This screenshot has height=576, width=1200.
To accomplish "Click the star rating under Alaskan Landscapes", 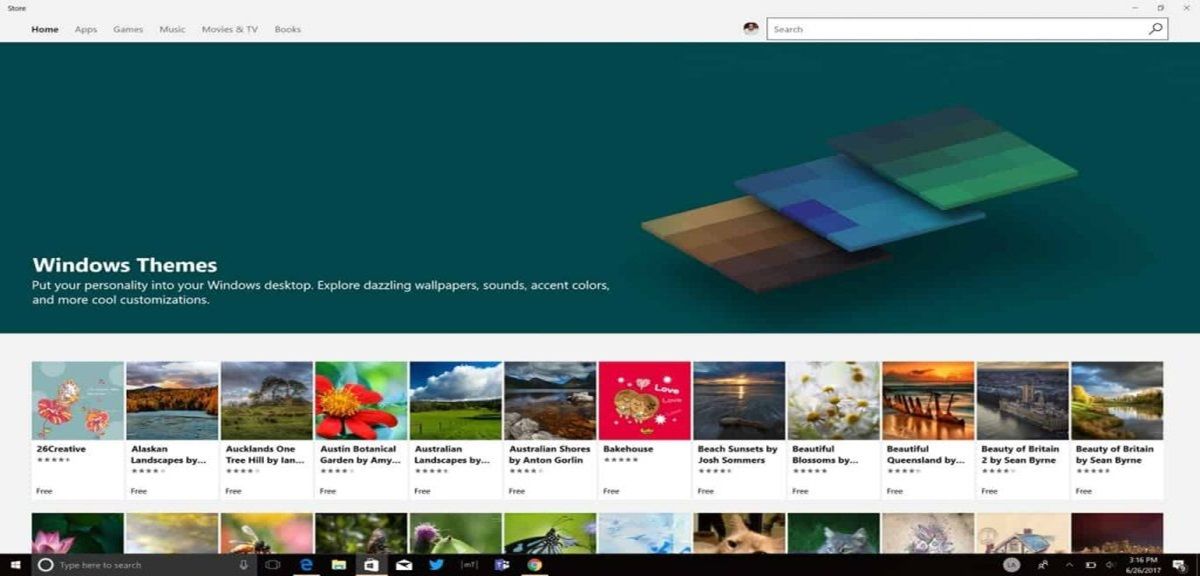I will [x=148, y=471].
